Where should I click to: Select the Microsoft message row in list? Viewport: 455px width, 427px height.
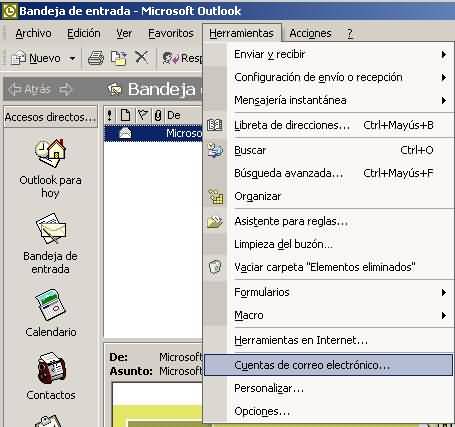(153, 133)
